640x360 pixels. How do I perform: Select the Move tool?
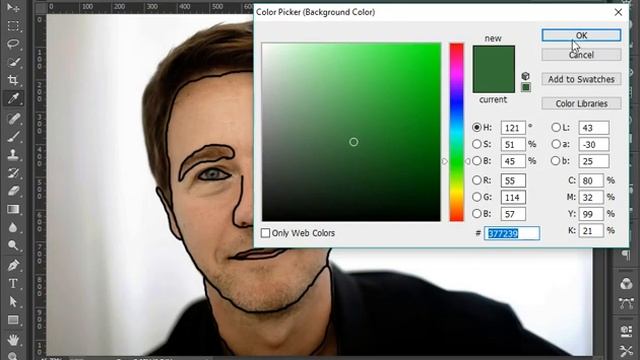coord(13,7)
